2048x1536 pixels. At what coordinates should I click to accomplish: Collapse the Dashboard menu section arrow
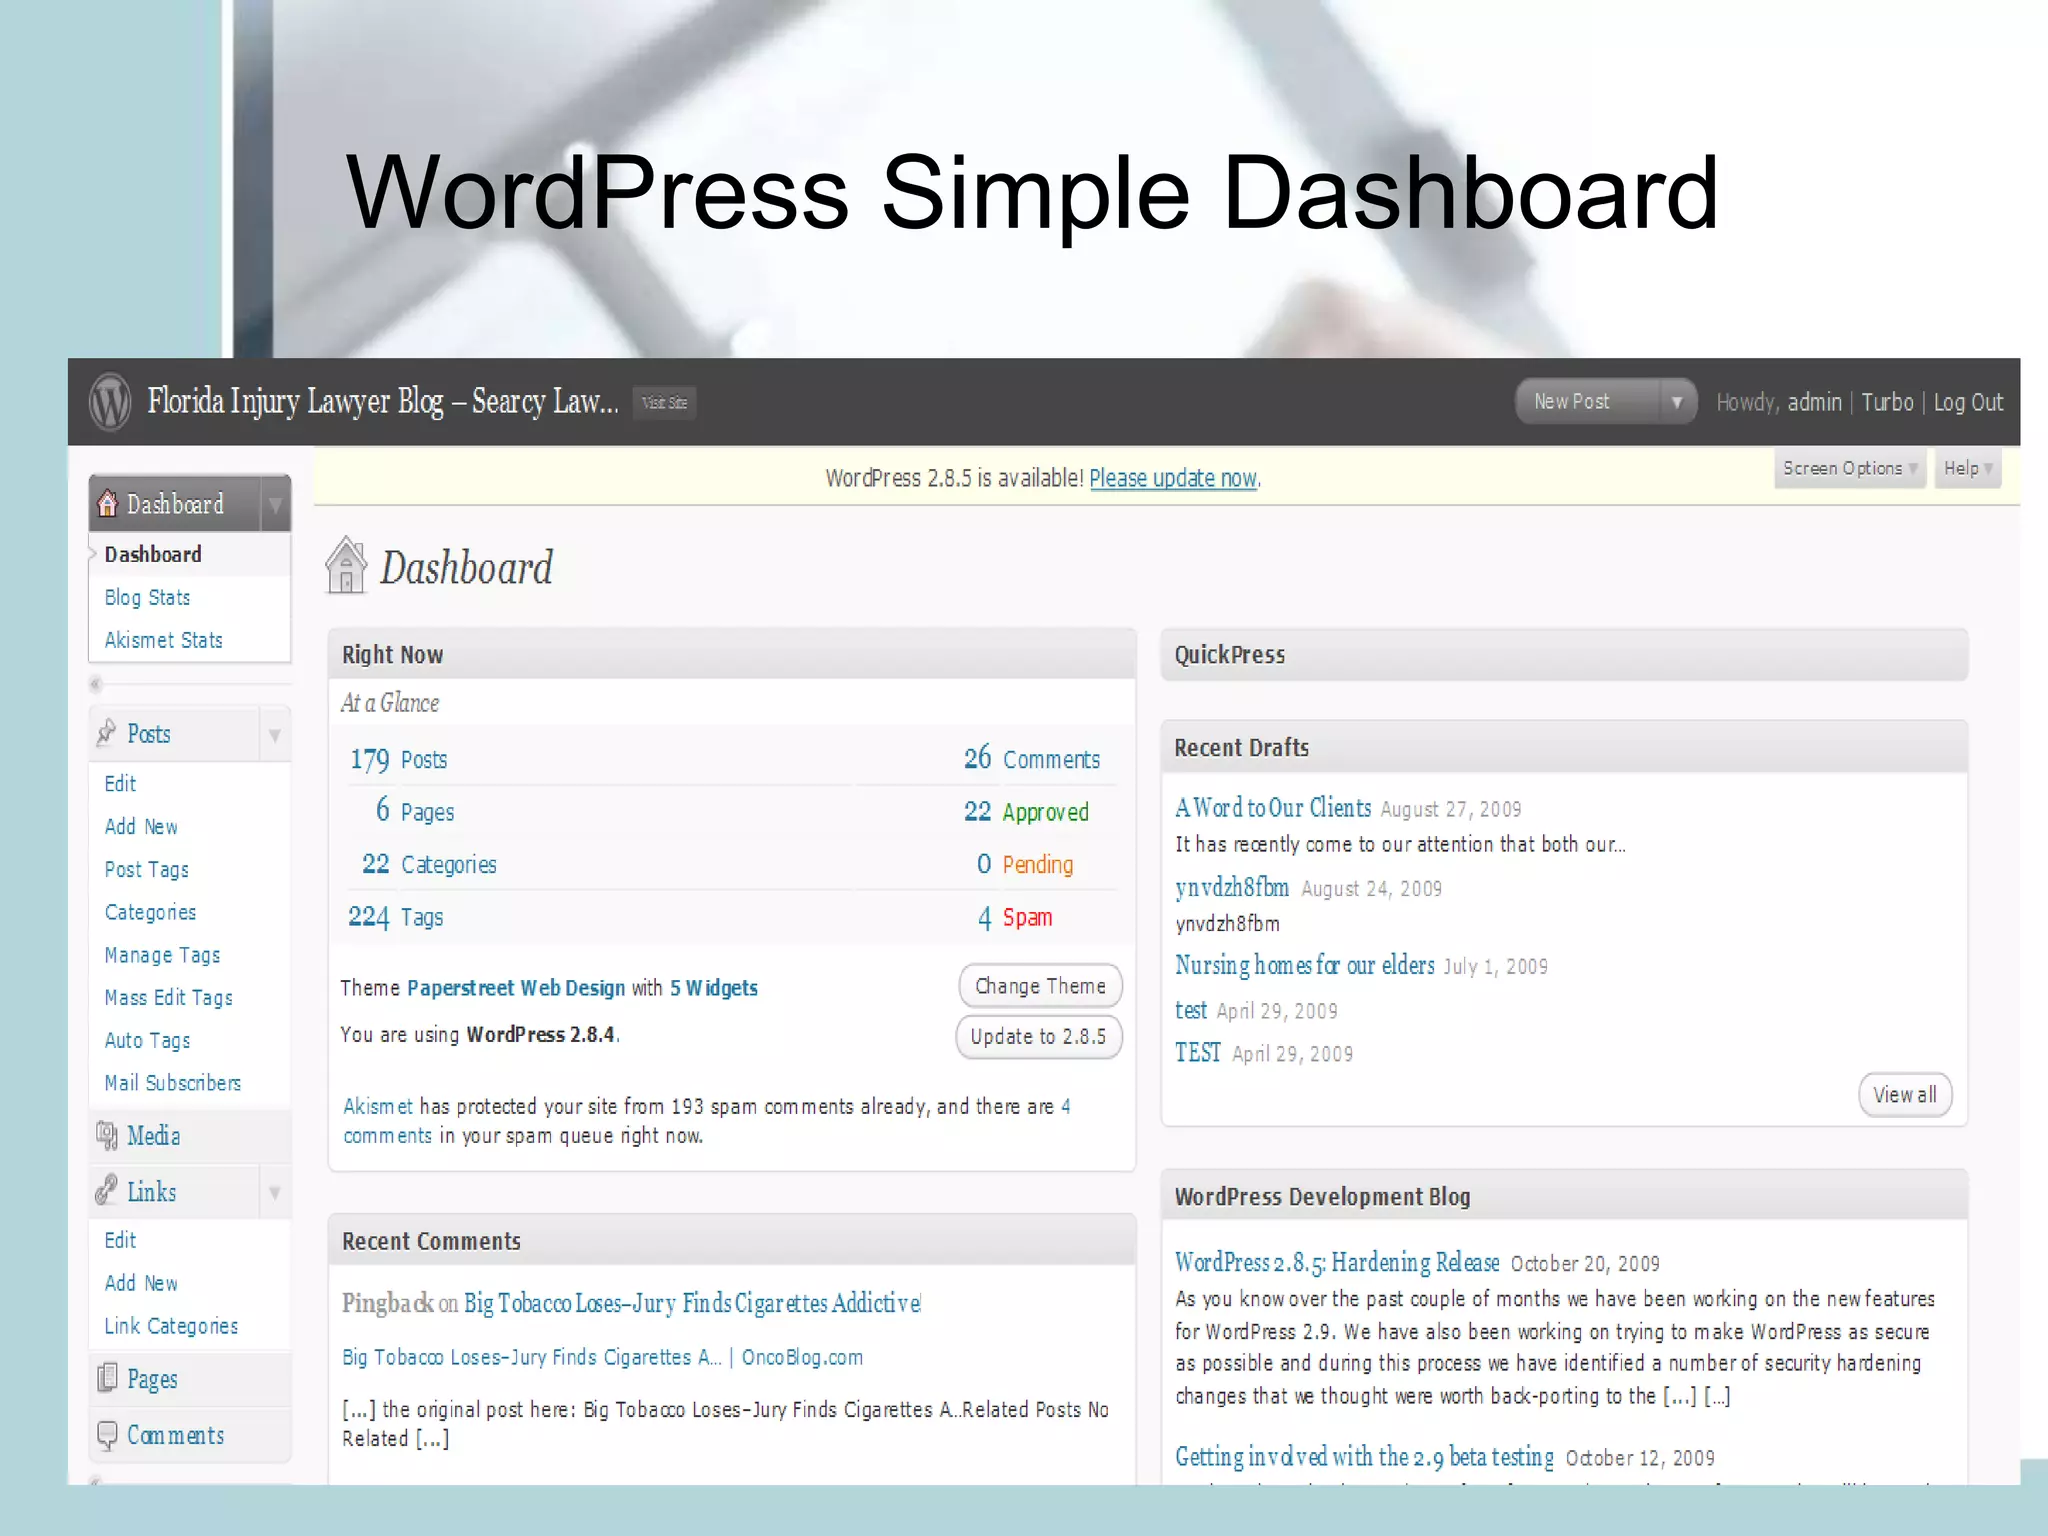point(275,504)
